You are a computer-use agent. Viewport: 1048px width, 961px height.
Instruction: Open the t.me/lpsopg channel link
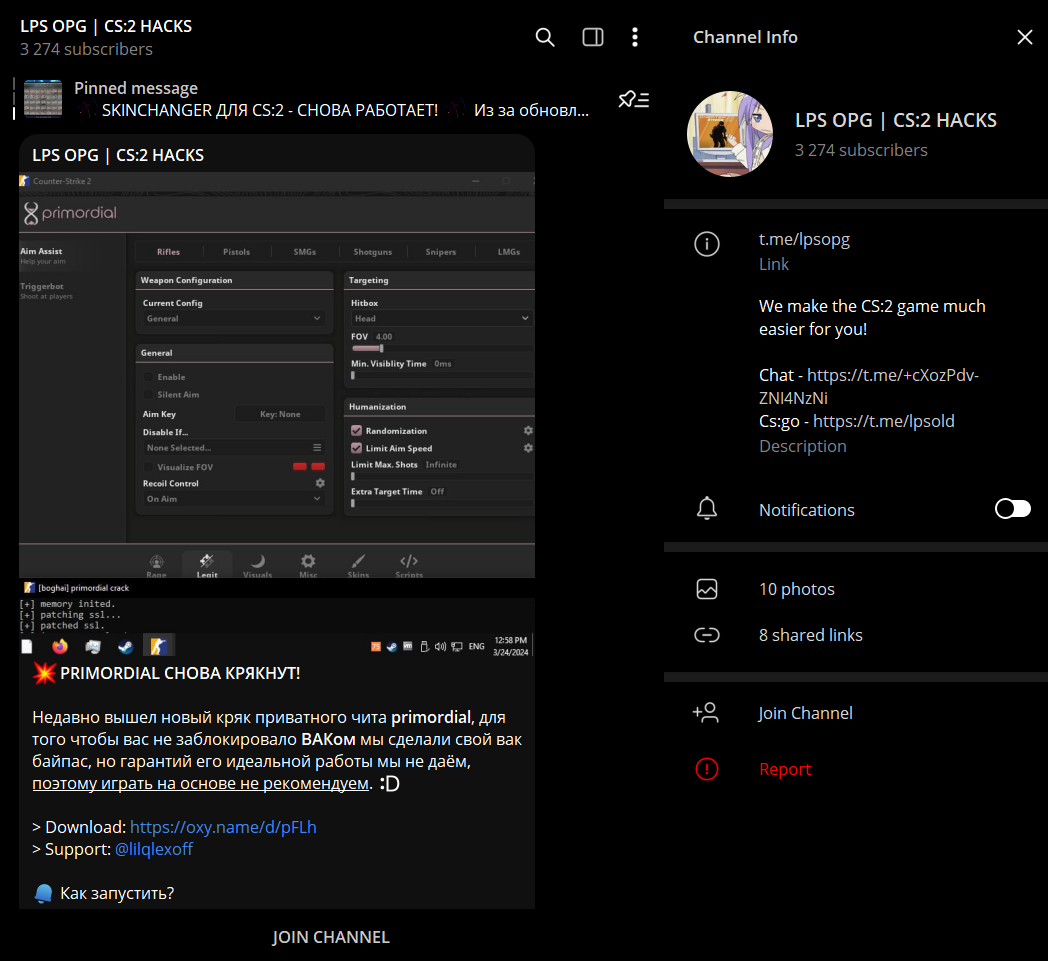(x=804, y=240)
